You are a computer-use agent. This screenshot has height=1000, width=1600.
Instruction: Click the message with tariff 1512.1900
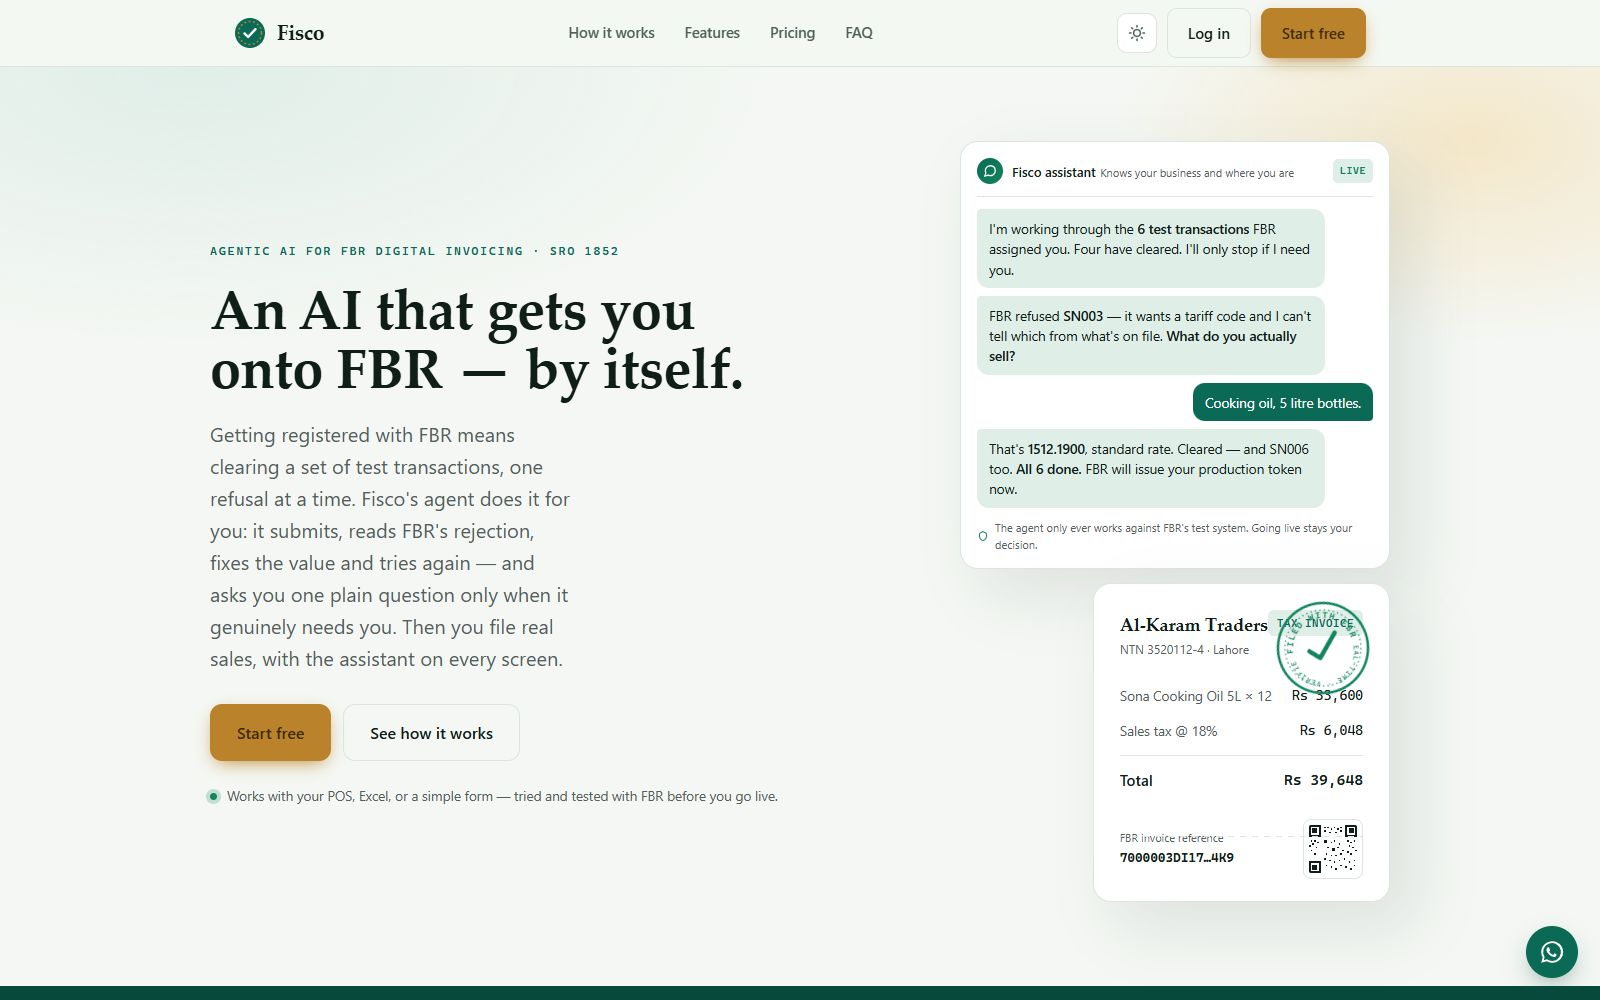click(x=1150, y=469)
